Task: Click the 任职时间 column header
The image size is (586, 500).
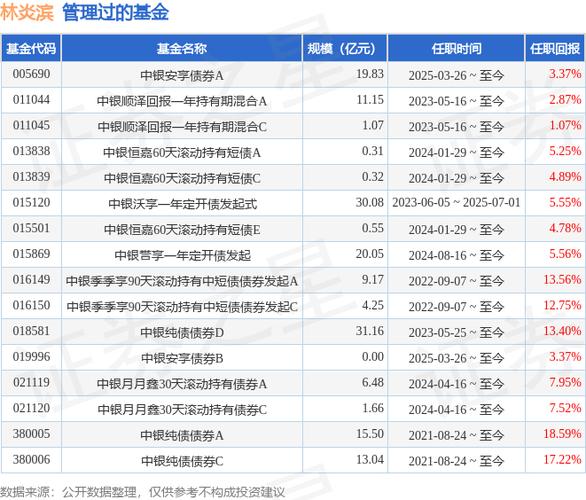Action: 456,48
